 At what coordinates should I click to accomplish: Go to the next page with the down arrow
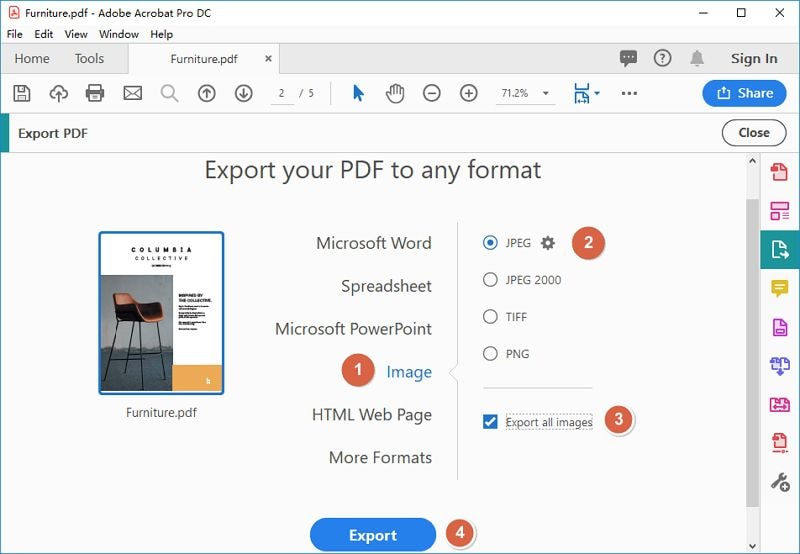pyautogui.click(x=244, y=93)
